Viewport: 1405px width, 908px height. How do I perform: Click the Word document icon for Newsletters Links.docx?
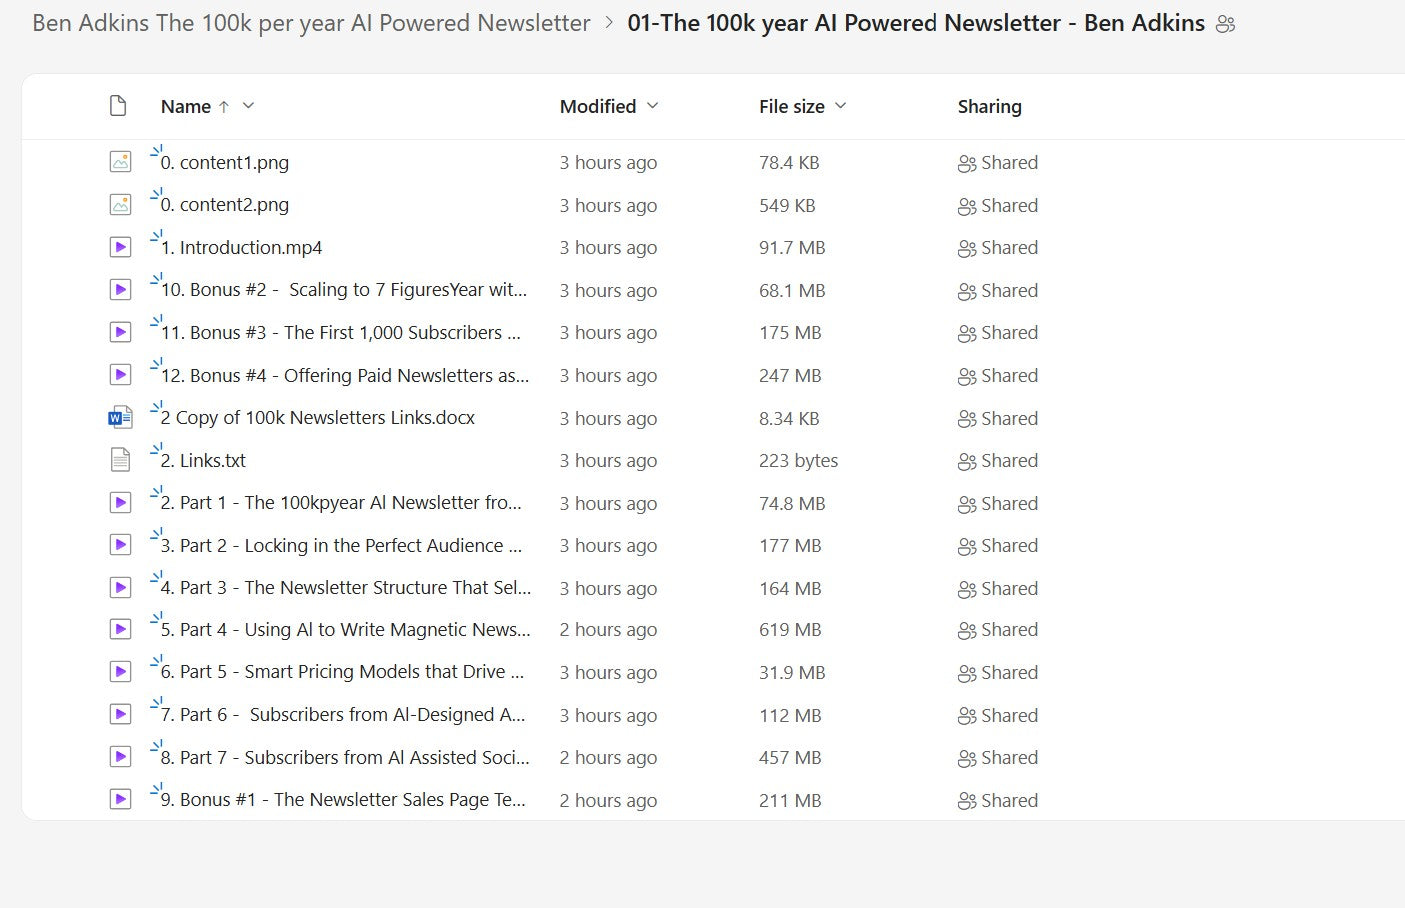coord(120,418)
